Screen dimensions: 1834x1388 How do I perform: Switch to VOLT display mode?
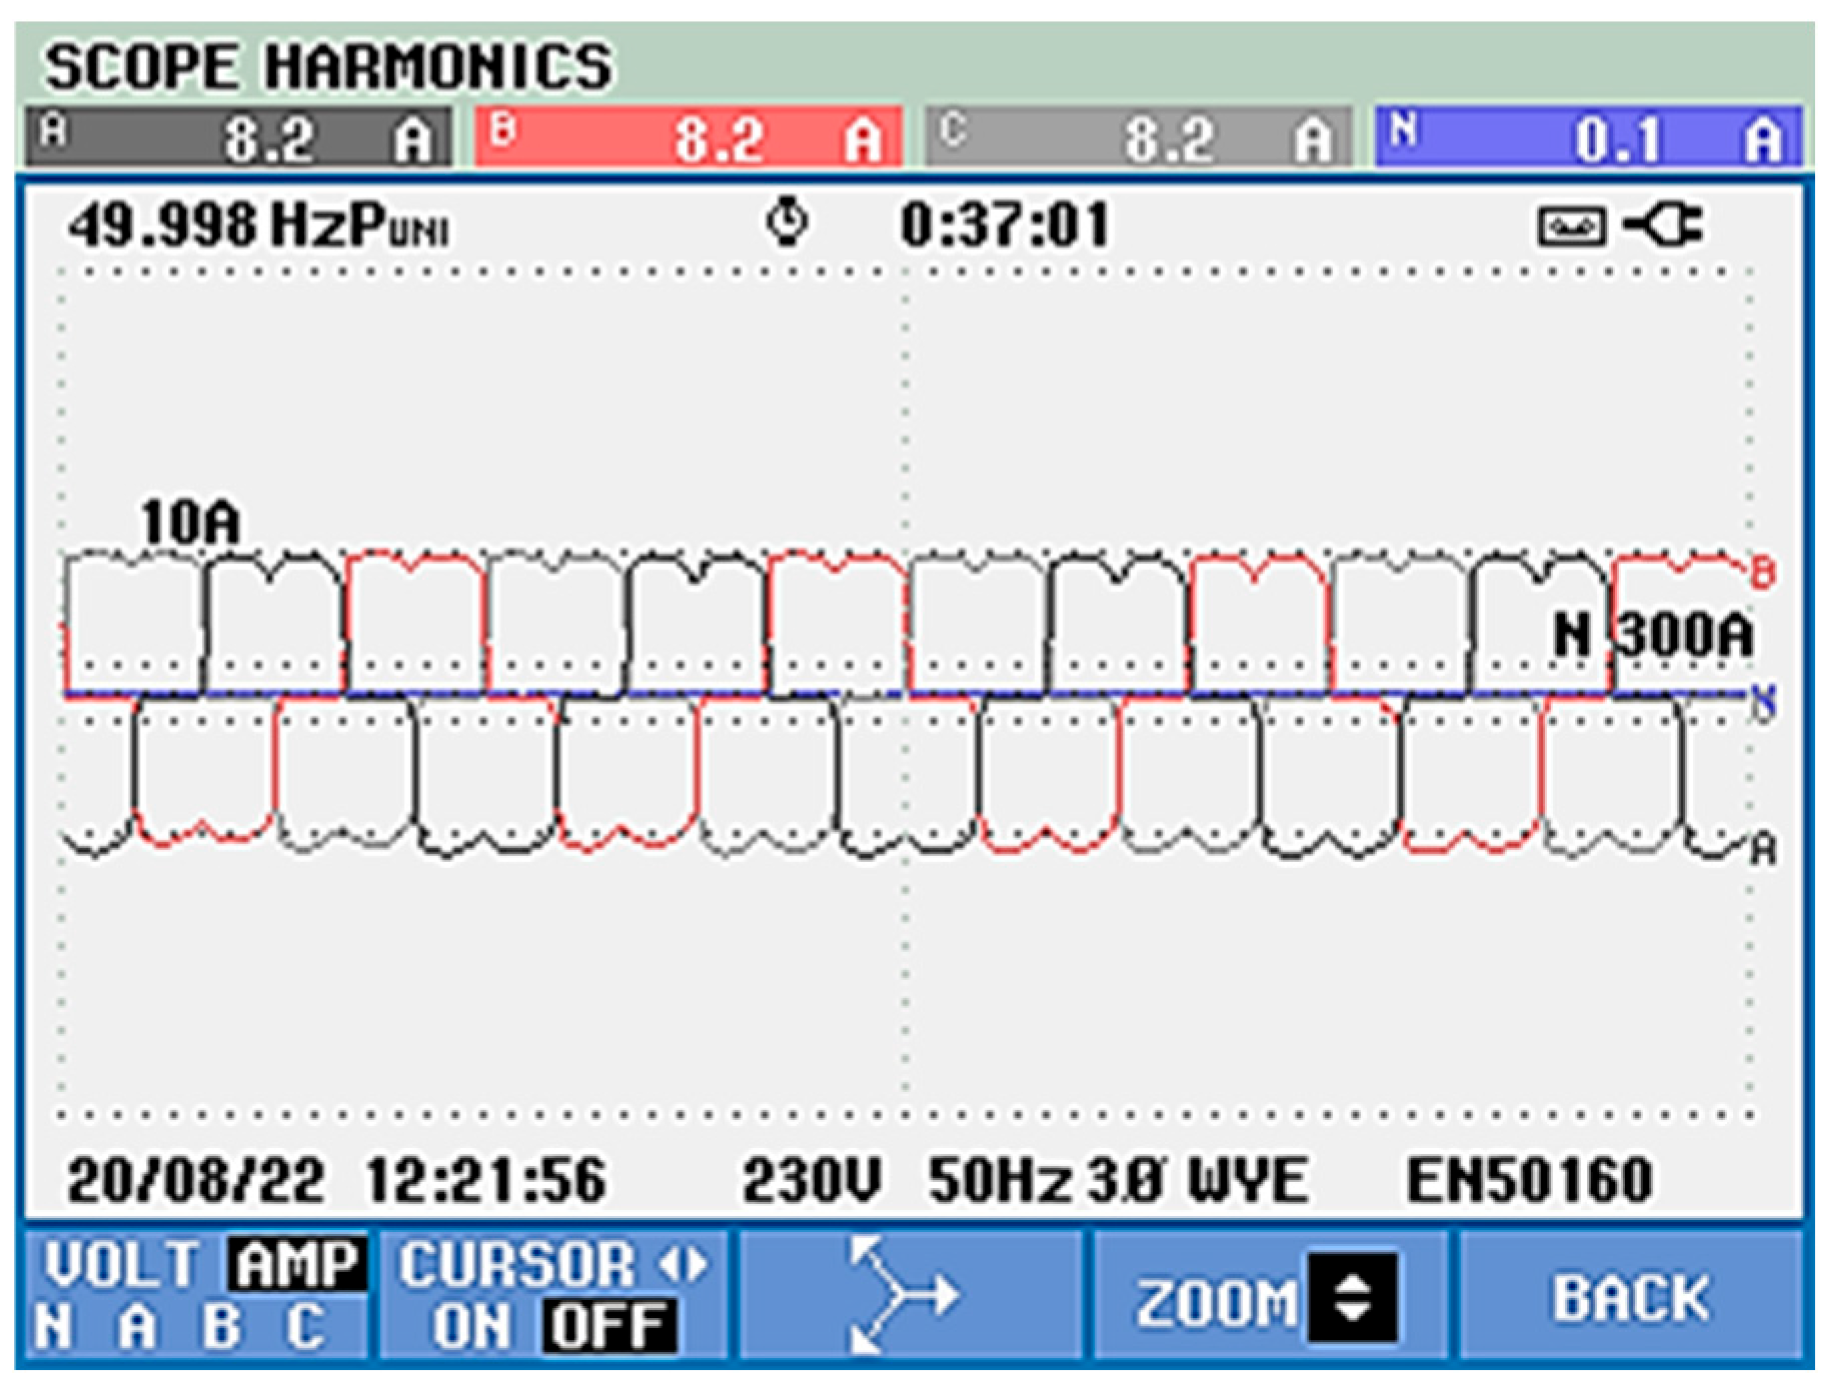click(x=122, y=1265)
